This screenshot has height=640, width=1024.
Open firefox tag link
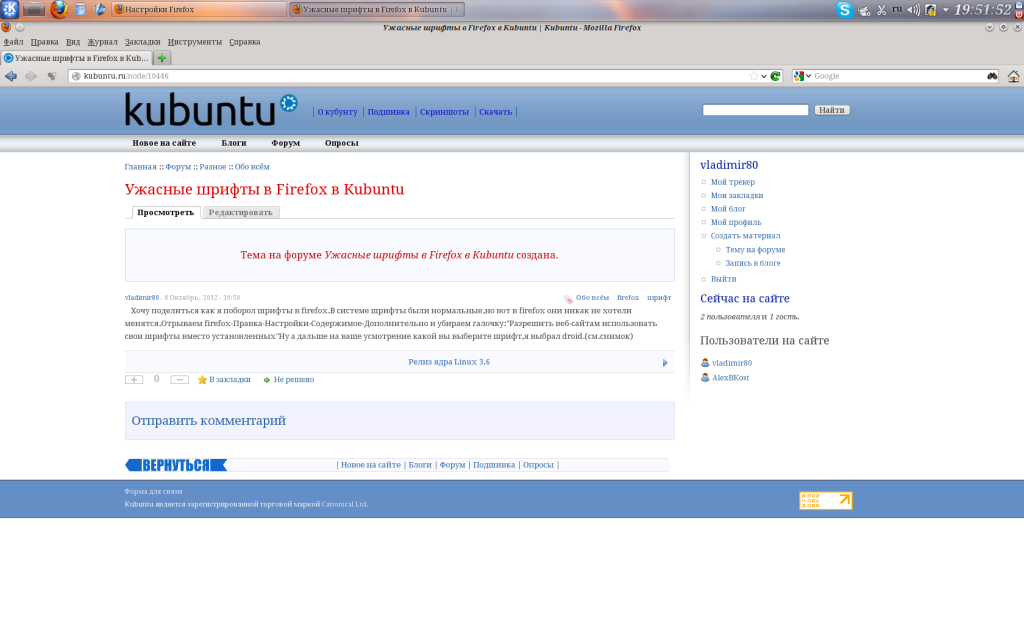(x=628, y=298)
